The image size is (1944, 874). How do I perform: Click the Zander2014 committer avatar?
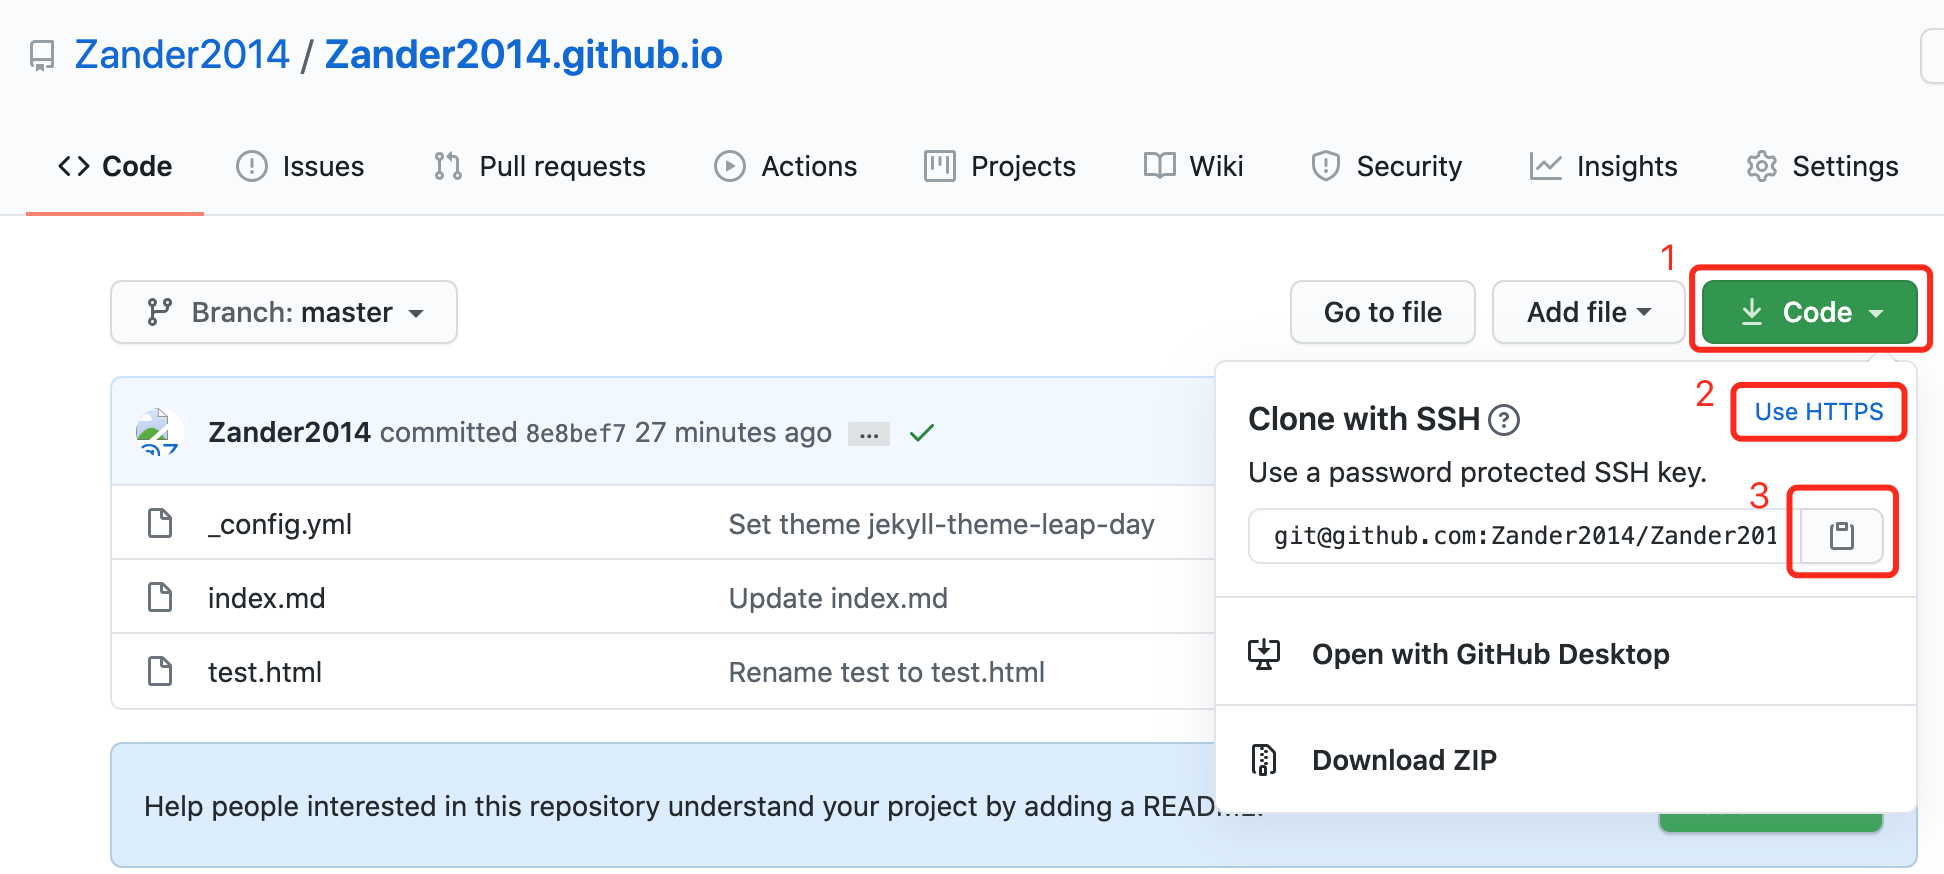[x=158, y=432]
